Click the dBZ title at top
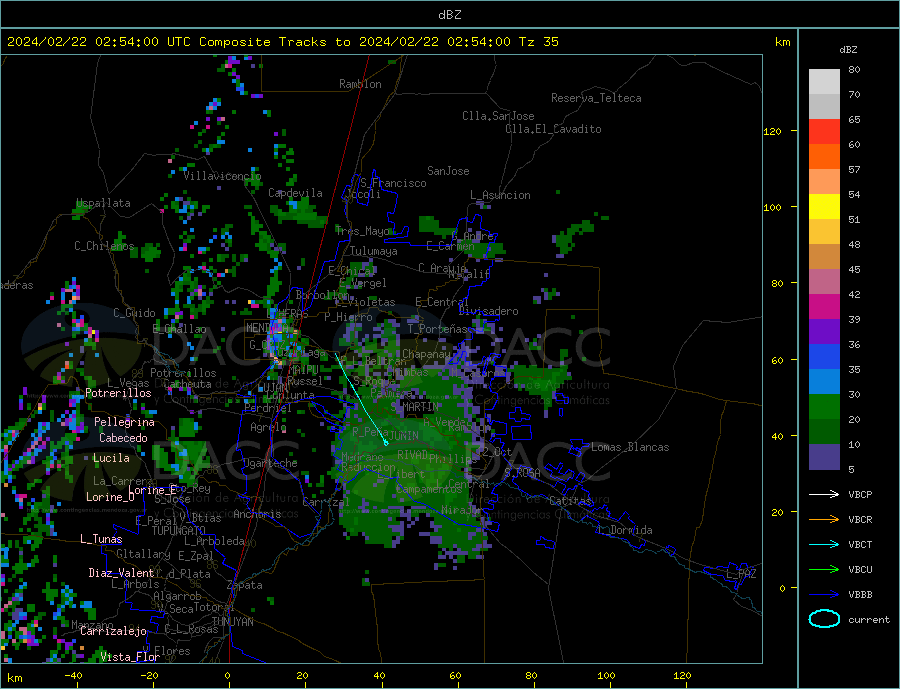 449,15
